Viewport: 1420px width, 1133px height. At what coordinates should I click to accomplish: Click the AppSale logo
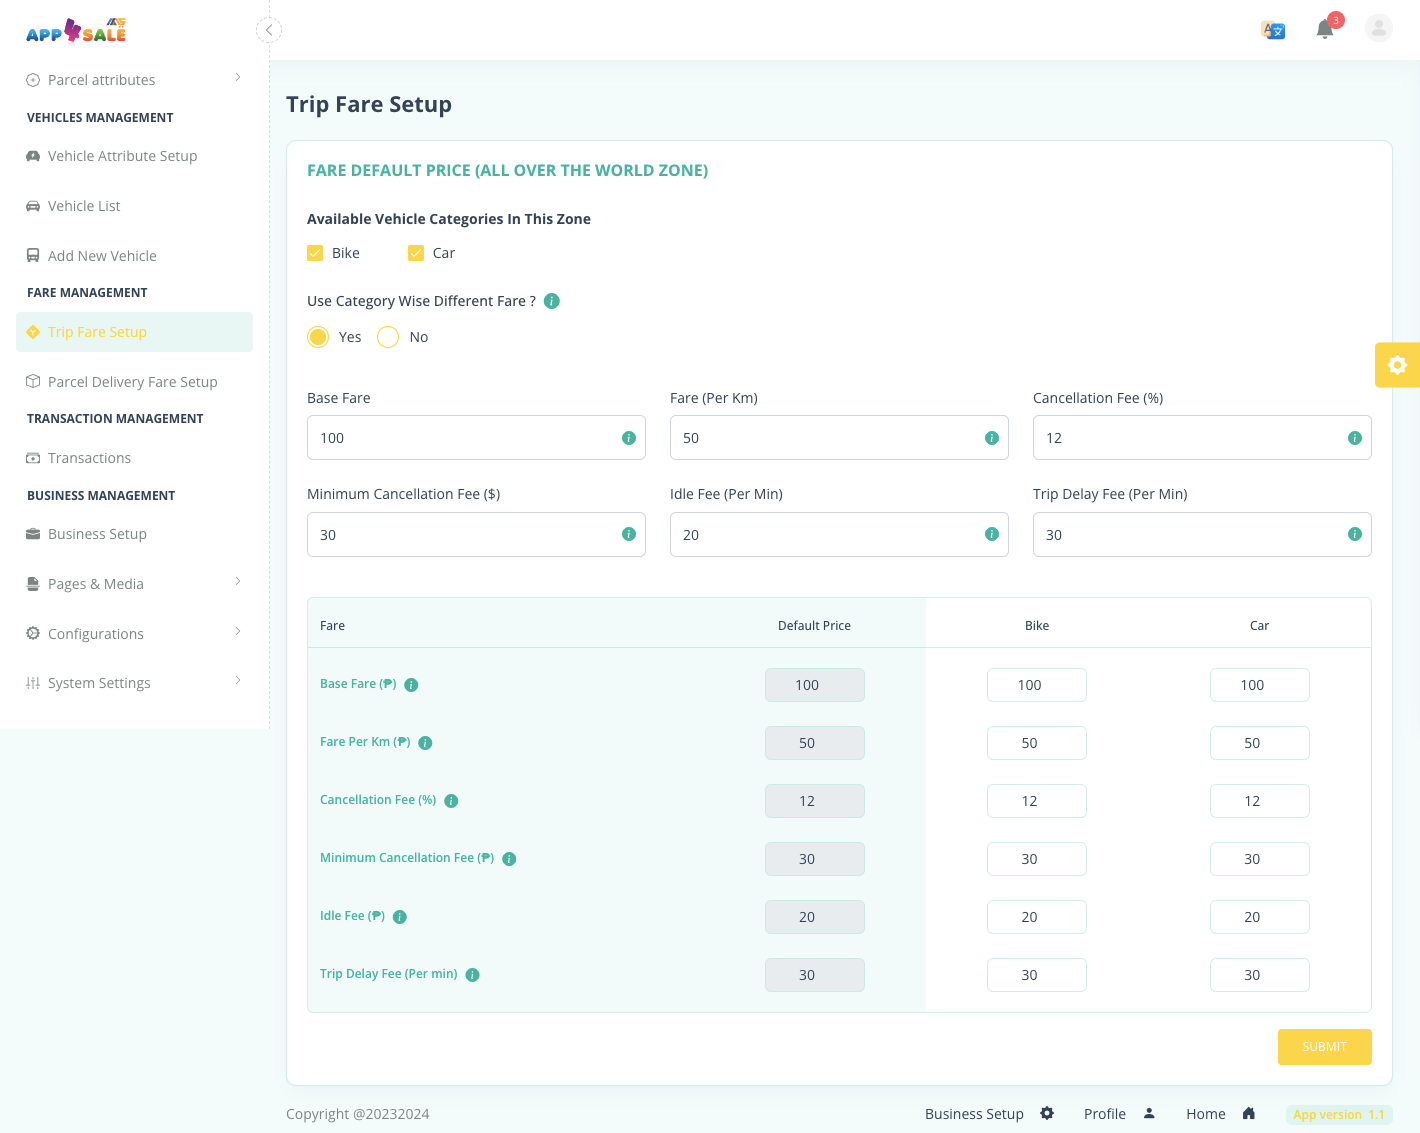(x=76, y=31)
